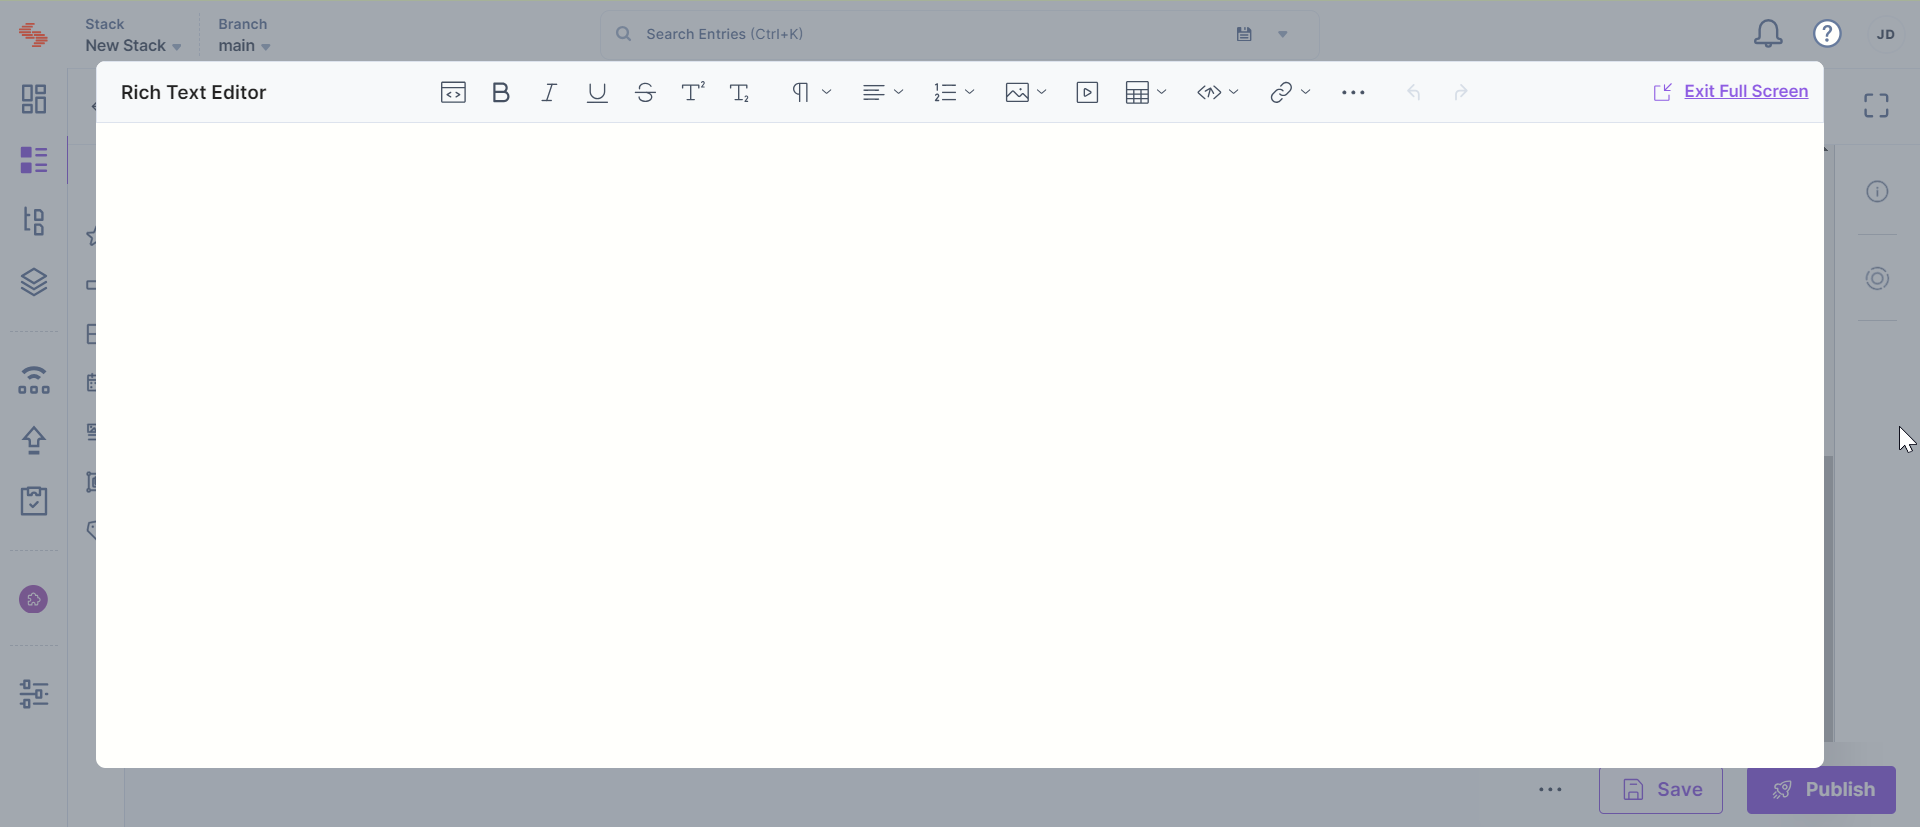
Task: Click the subscript icon
Action: tap(740, 93)
